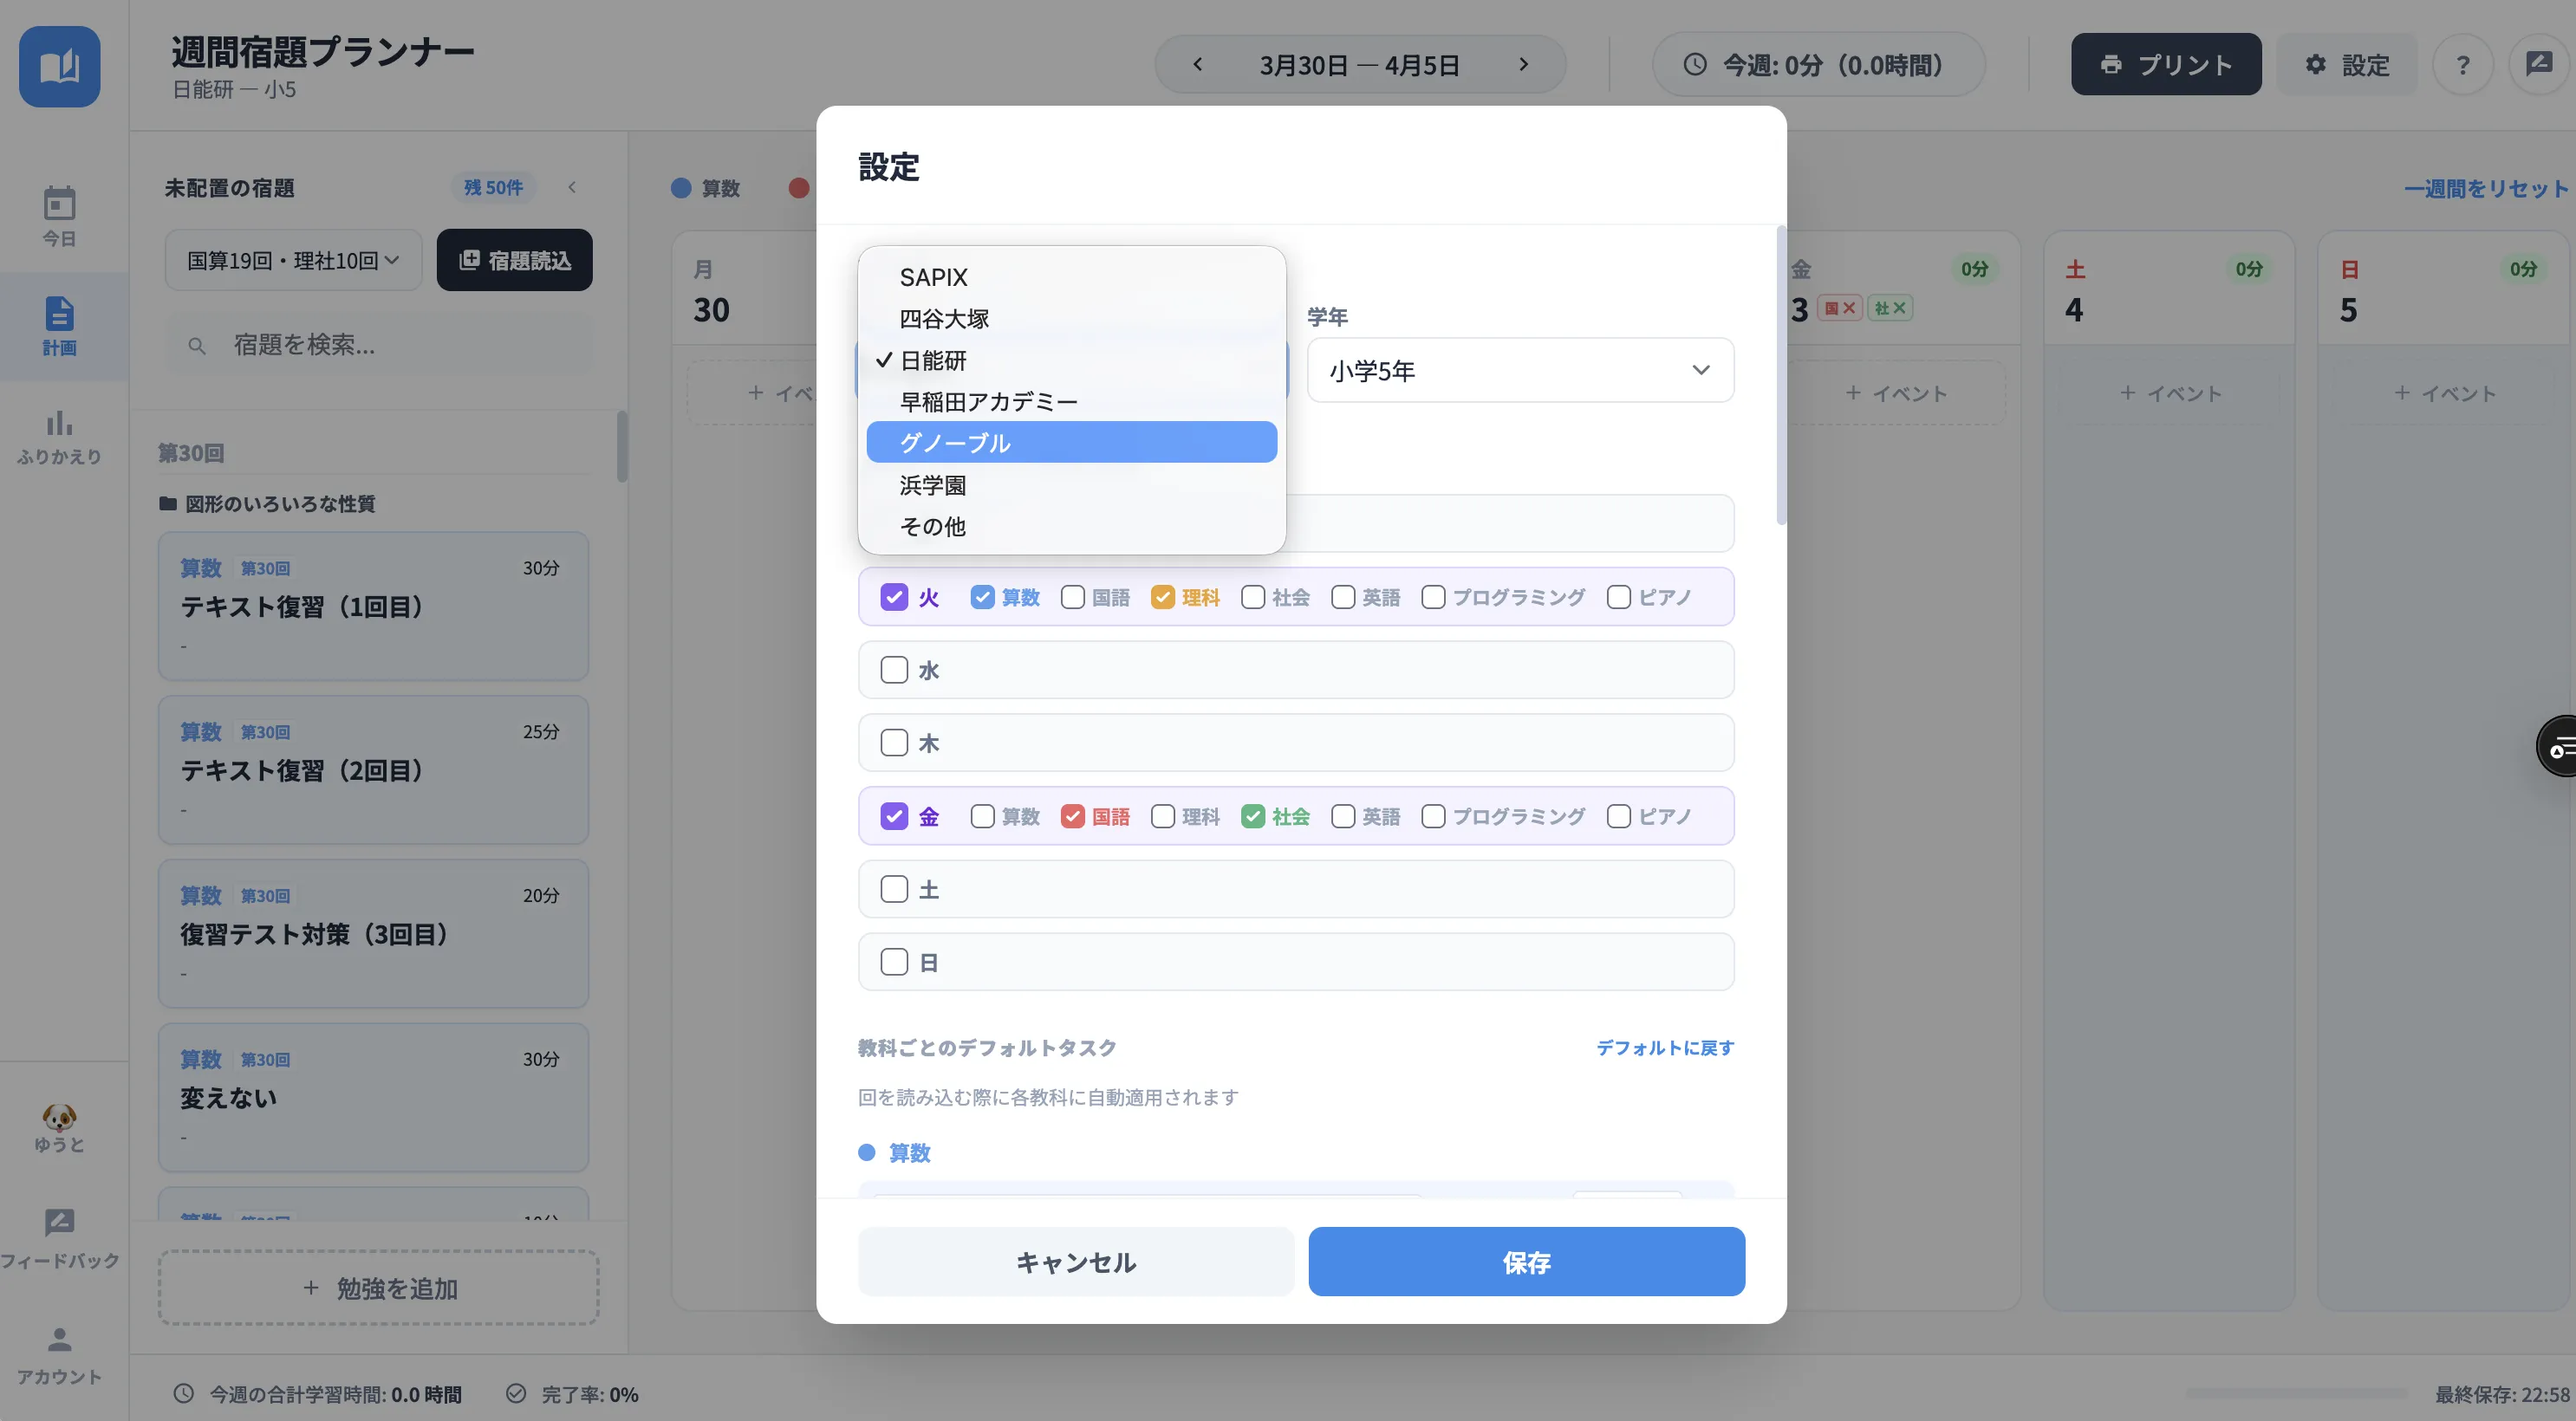The image size is (2576, 1421).
Task: Click the search magnifier icon
Action: [197, 346]
